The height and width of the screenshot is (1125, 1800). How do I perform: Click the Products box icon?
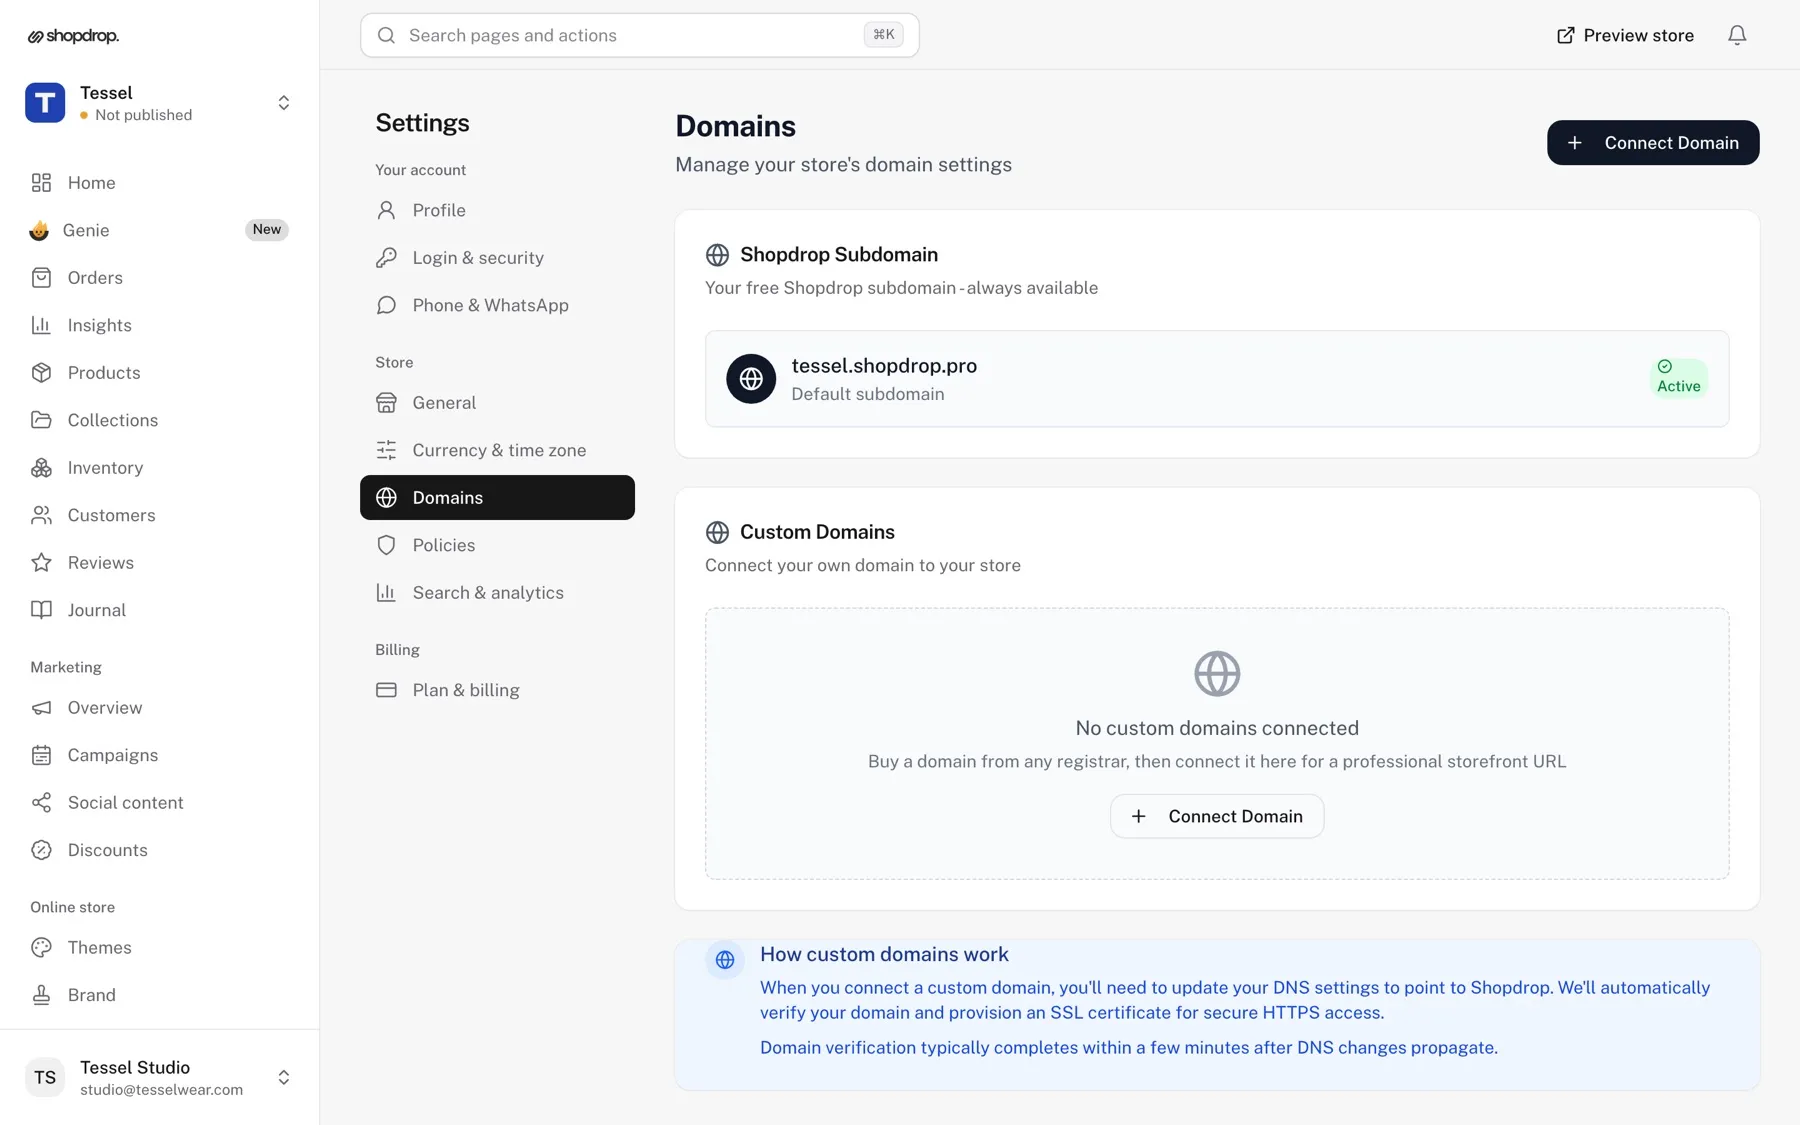(x=41, y=372)
